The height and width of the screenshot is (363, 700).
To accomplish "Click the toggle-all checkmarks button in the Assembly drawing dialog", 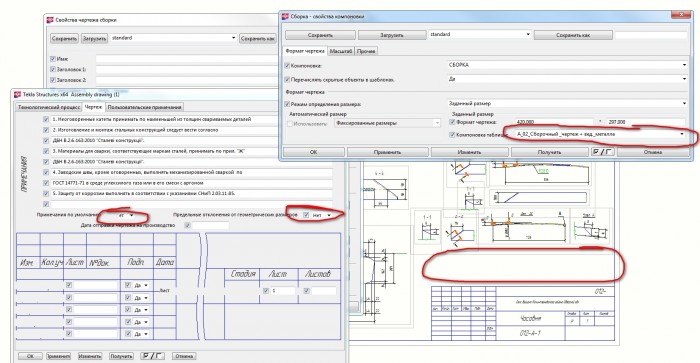I will tap(152, 356).
